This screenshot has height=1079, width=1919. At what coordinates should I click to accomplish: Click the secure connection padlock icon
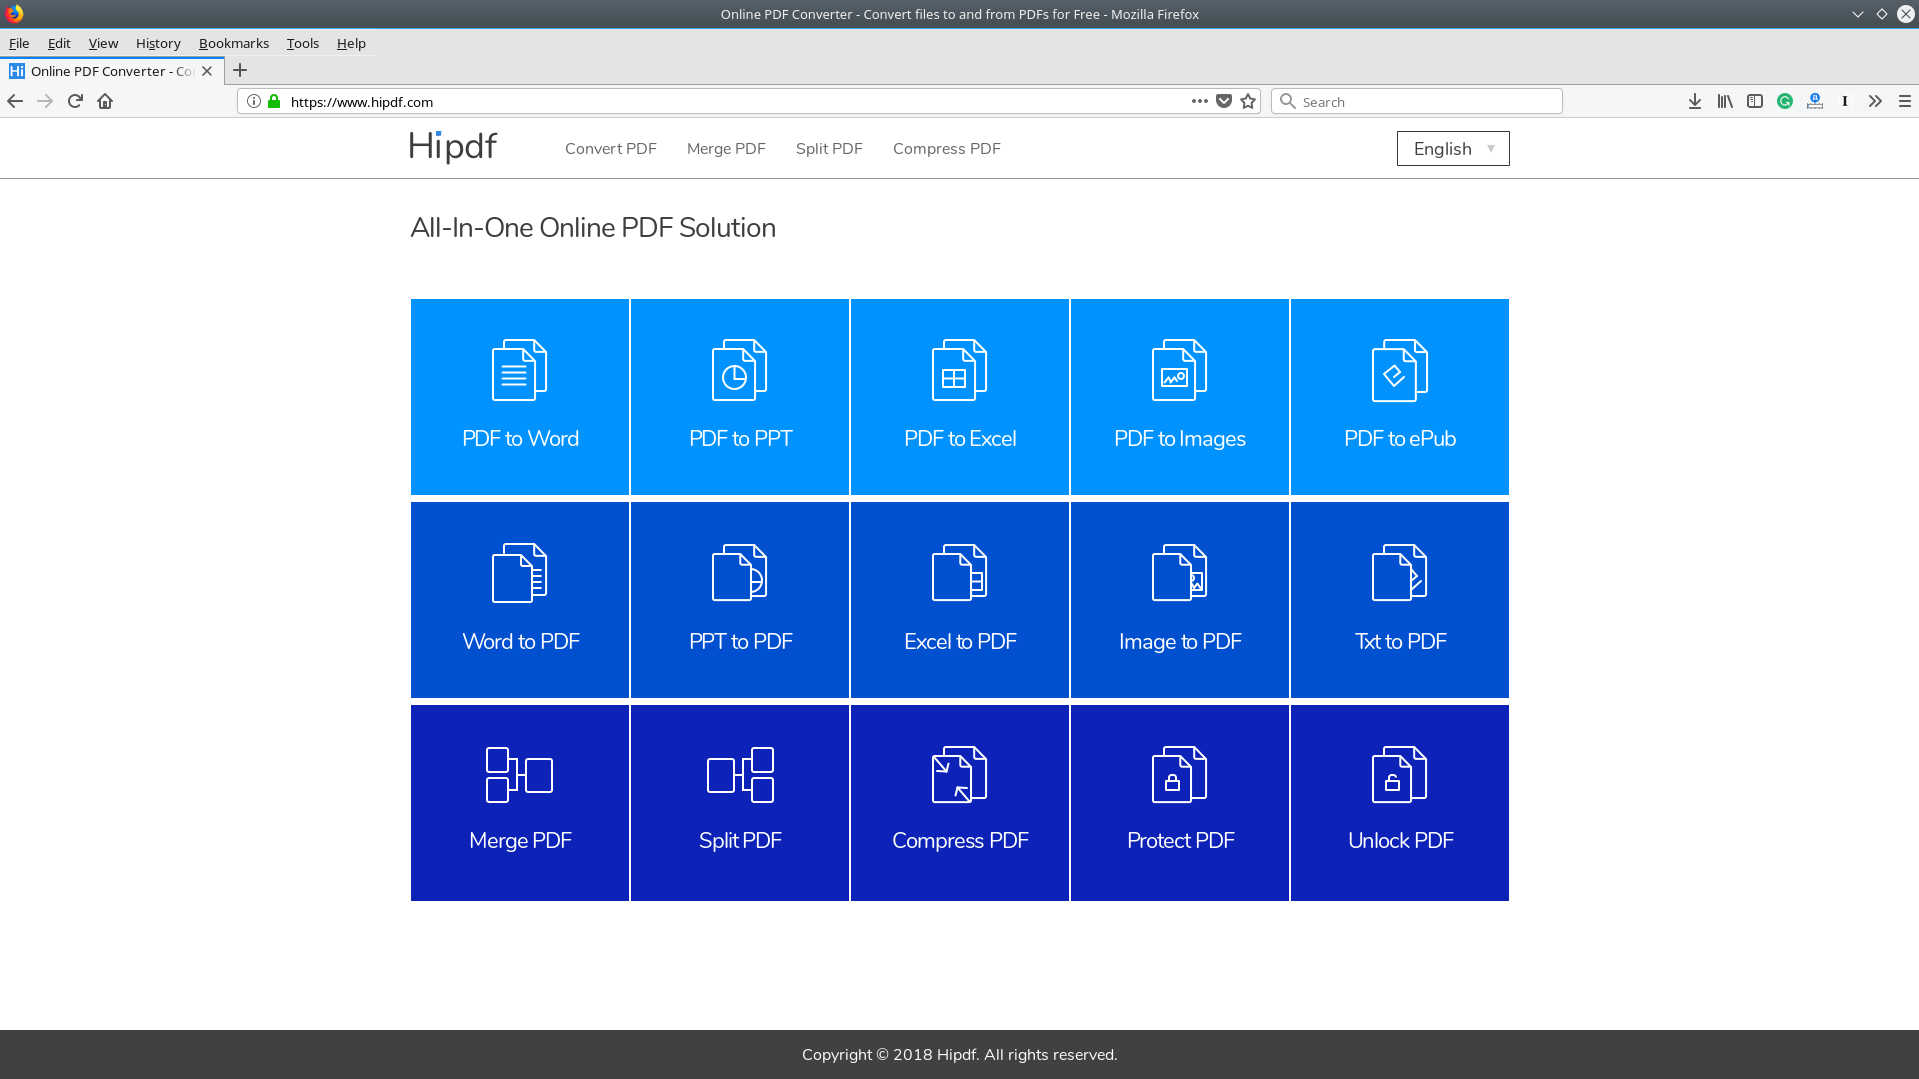tap(274, 101)
